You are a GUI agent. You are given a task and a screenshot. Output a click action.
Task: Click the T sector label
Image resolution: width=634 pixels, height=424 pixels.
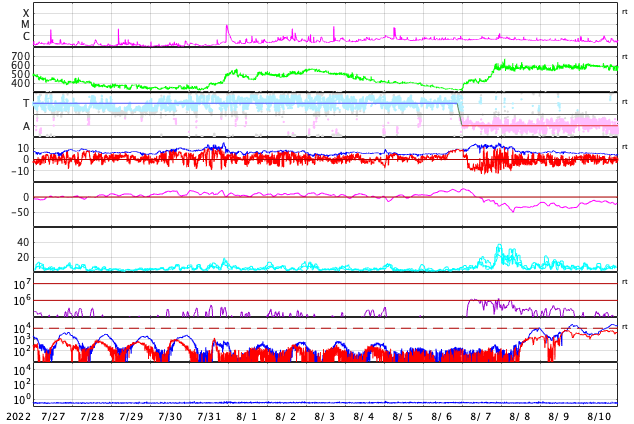(26, 103)
